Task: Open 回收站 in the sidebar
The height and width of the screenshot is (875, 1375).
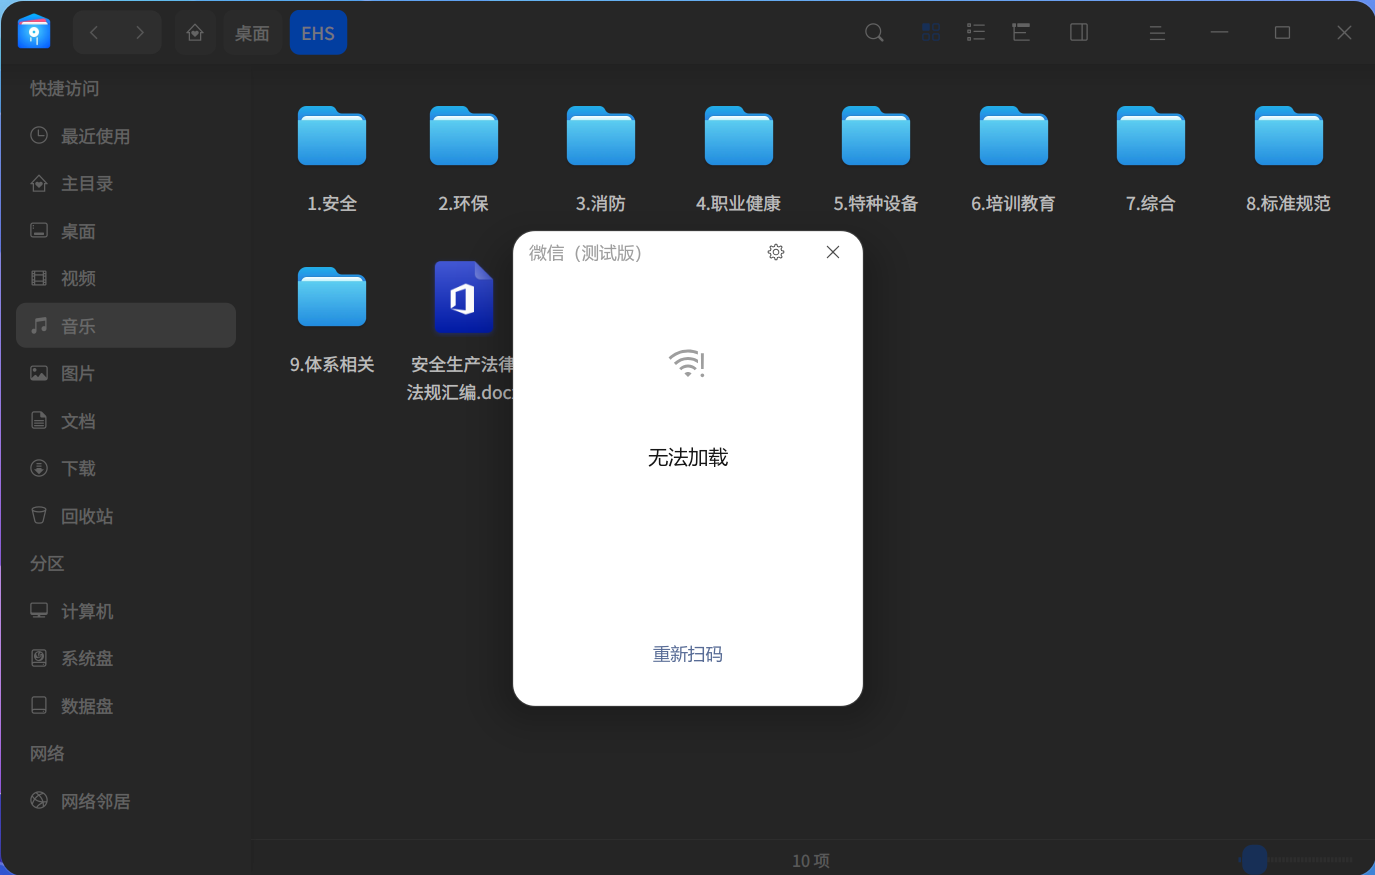Action: tap(126, 516)
